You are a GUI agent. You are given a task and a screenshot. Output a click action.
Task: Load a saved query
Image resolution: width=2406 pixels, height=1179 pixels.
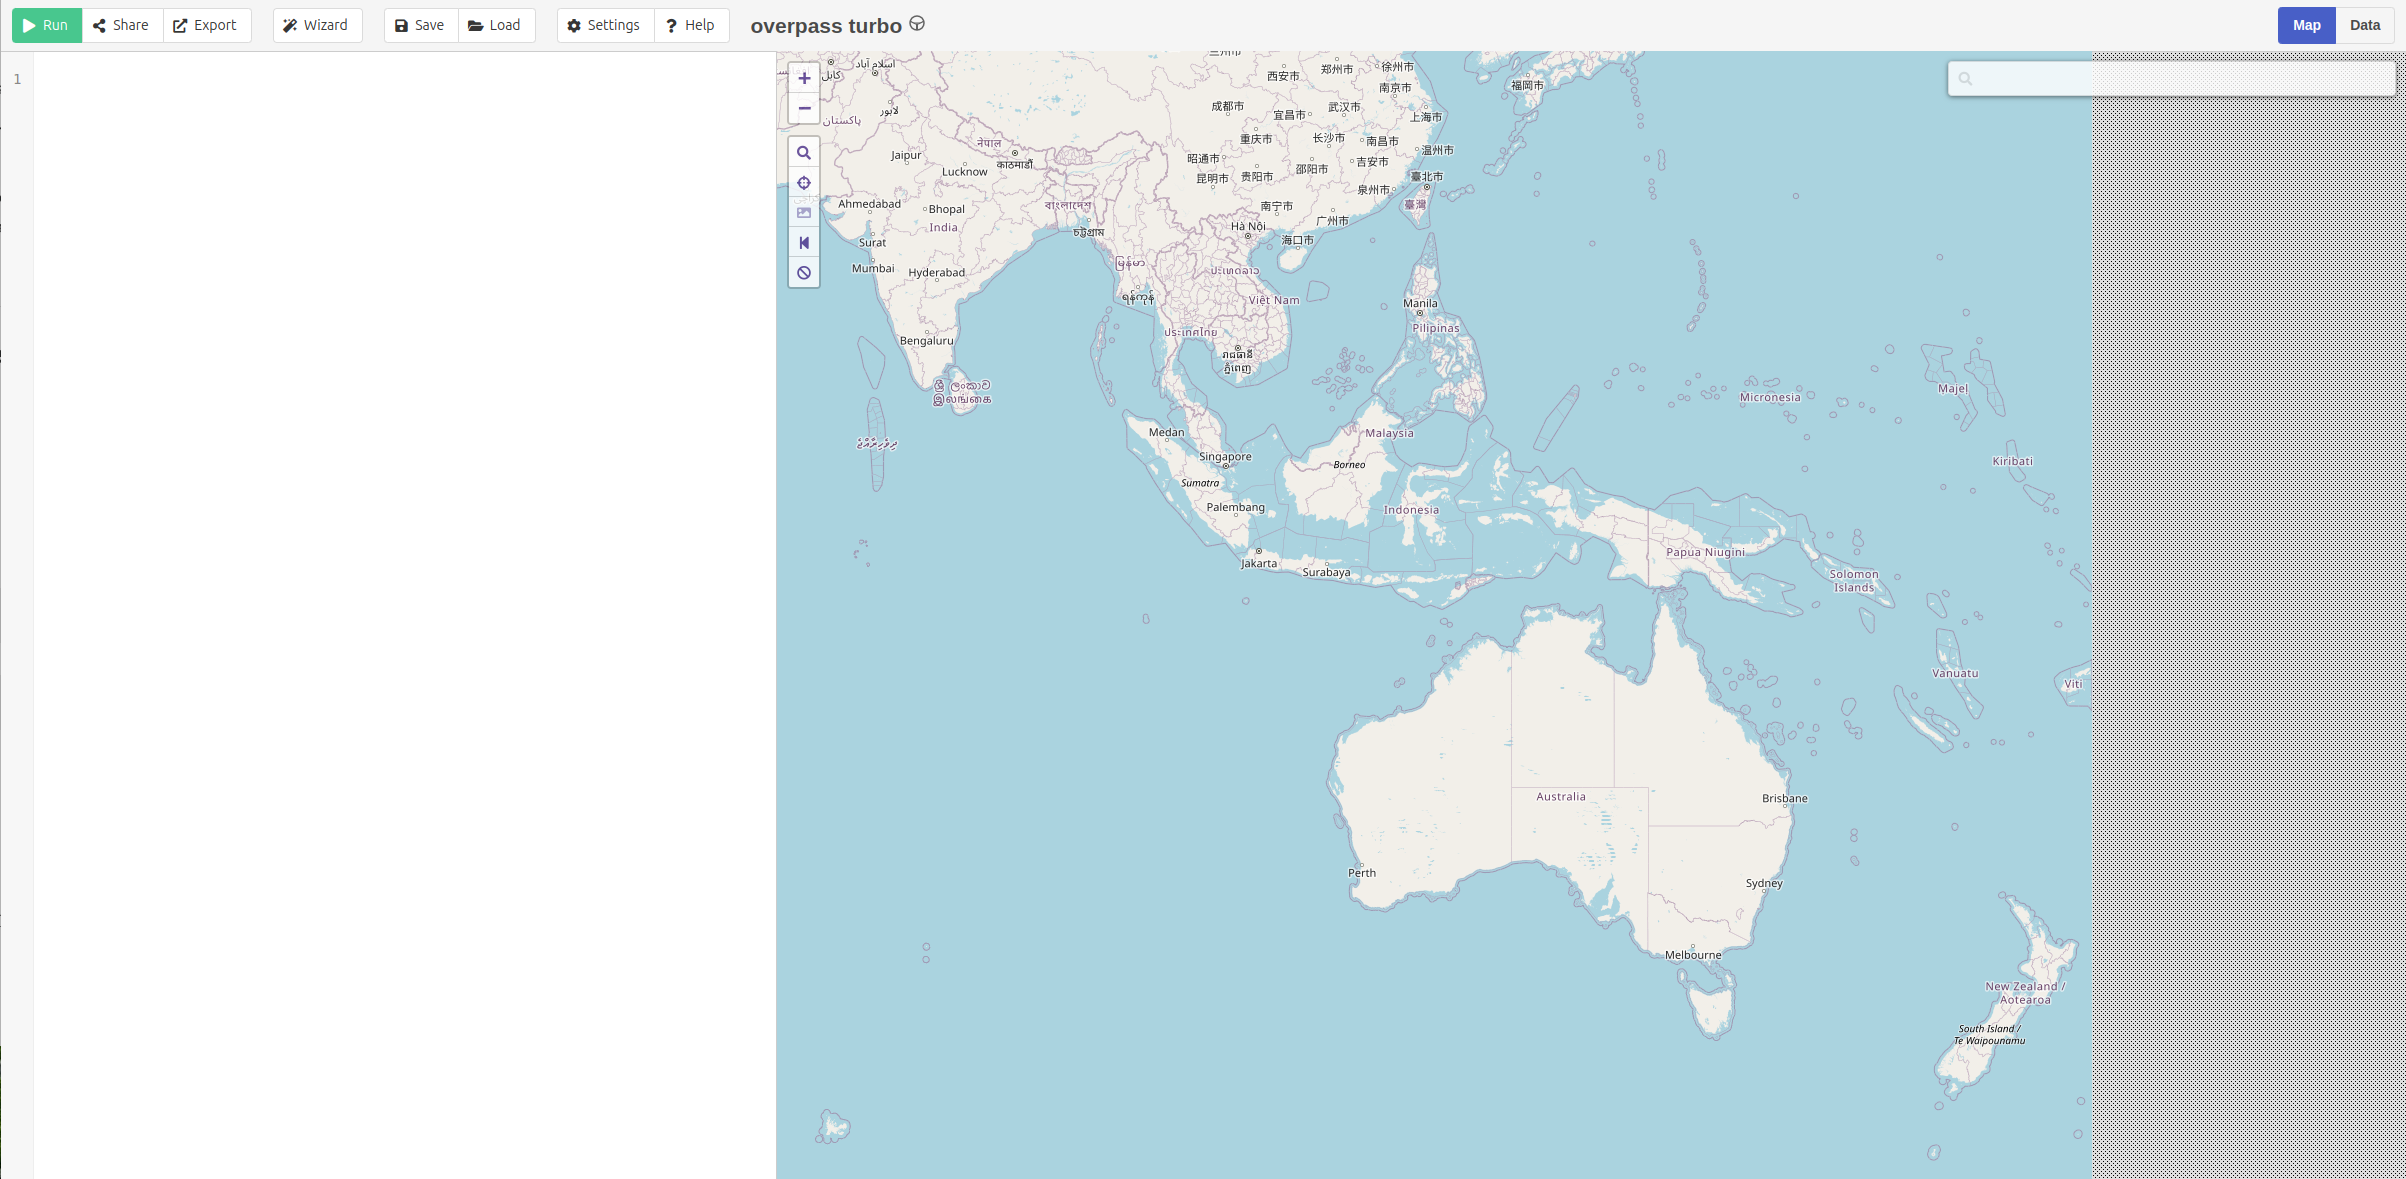click(x=496, y=25)
